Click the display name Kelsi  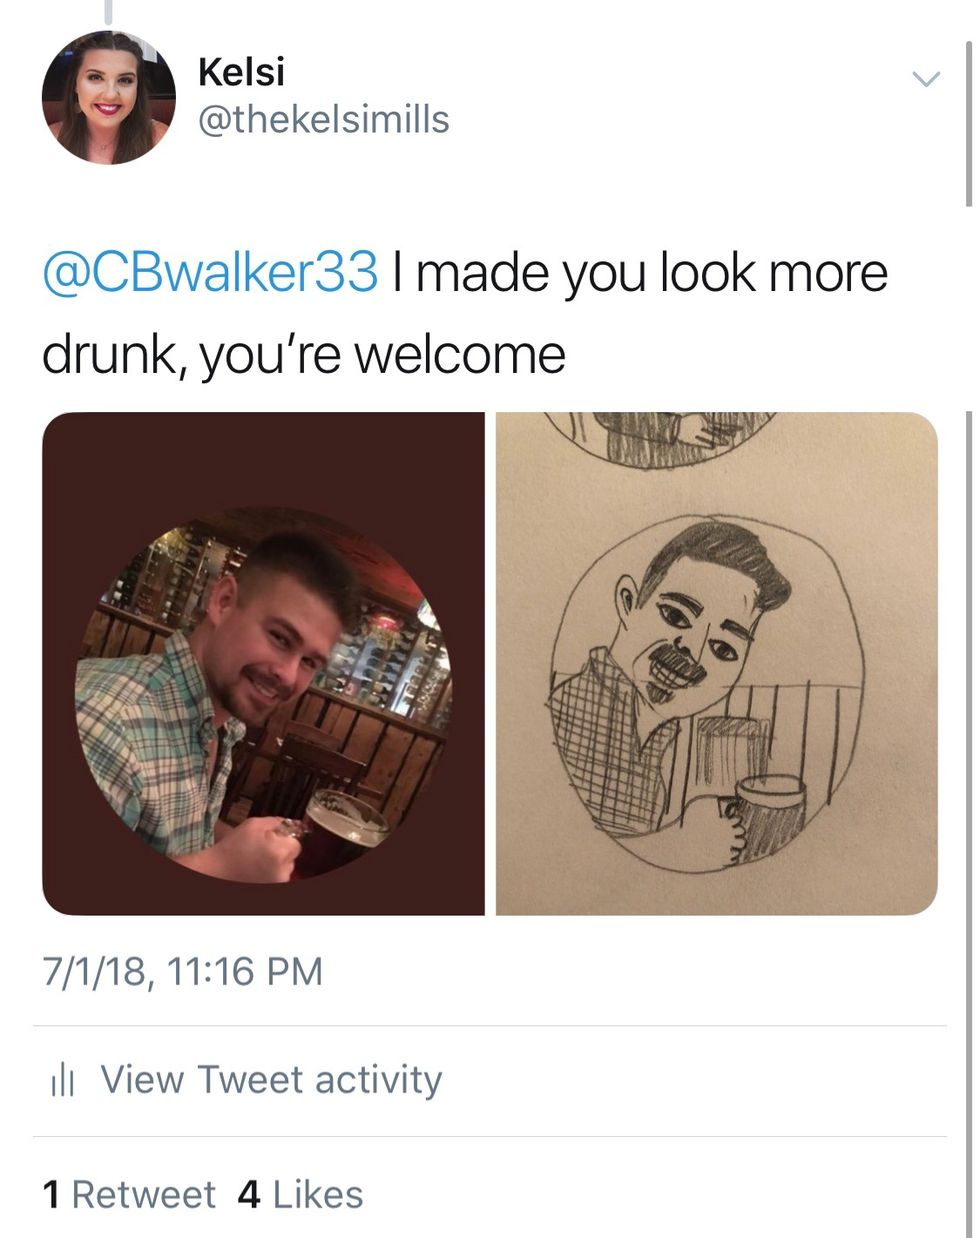coord(241,71)
